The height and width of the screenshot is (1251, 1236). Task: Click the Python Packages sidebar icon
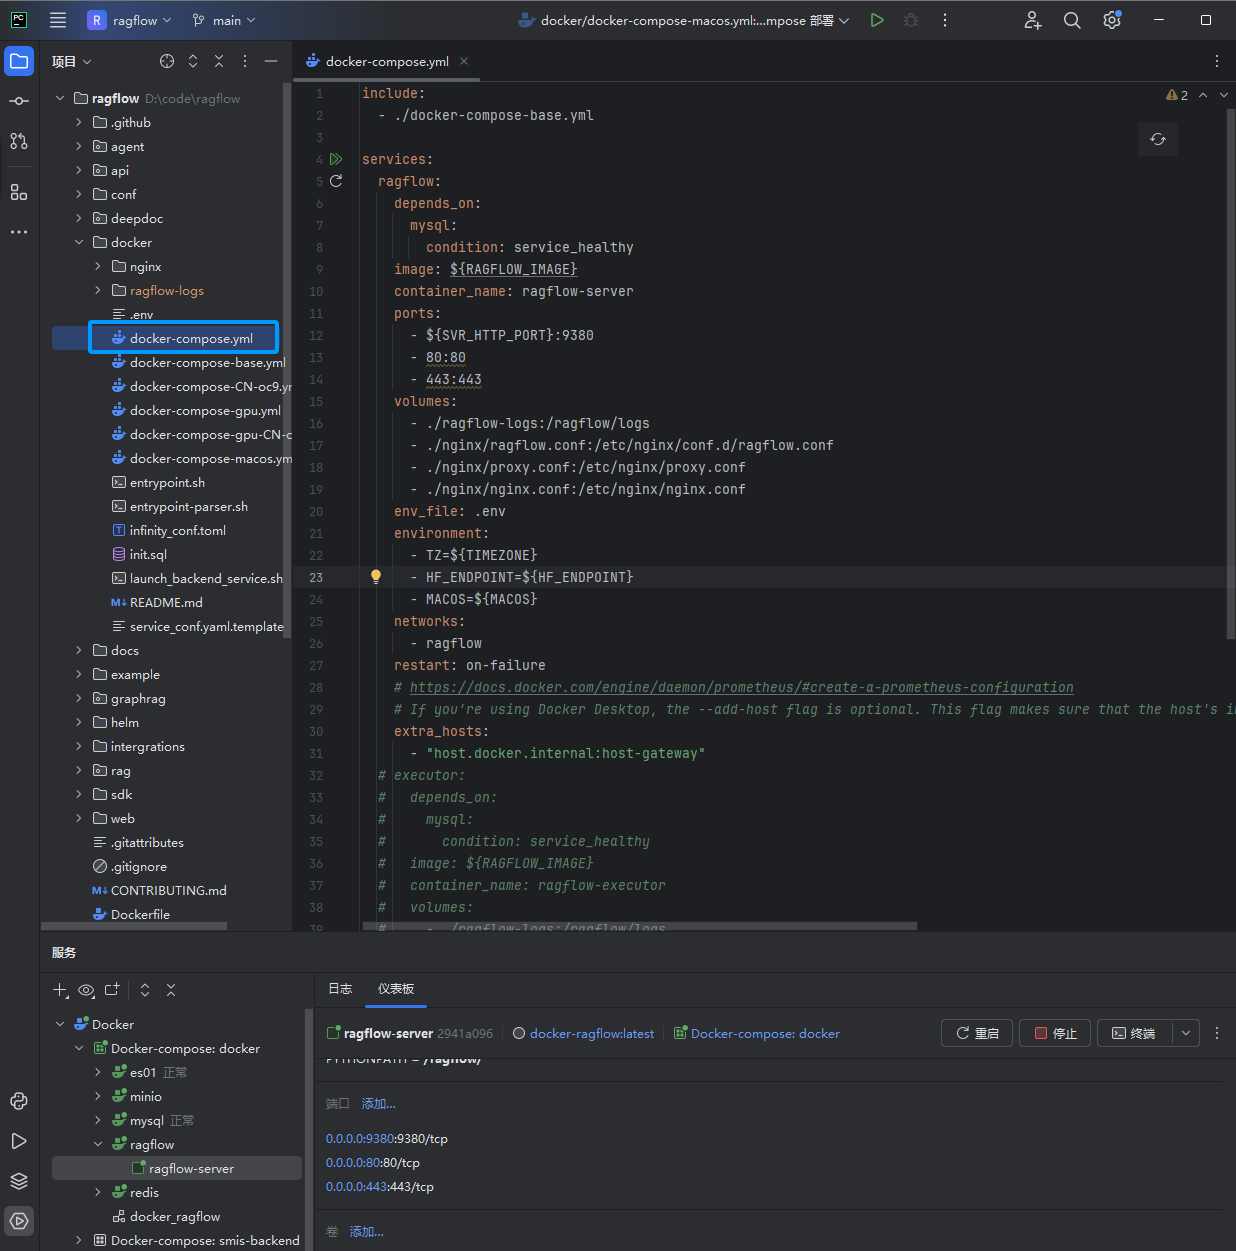tap(19, 1101)
